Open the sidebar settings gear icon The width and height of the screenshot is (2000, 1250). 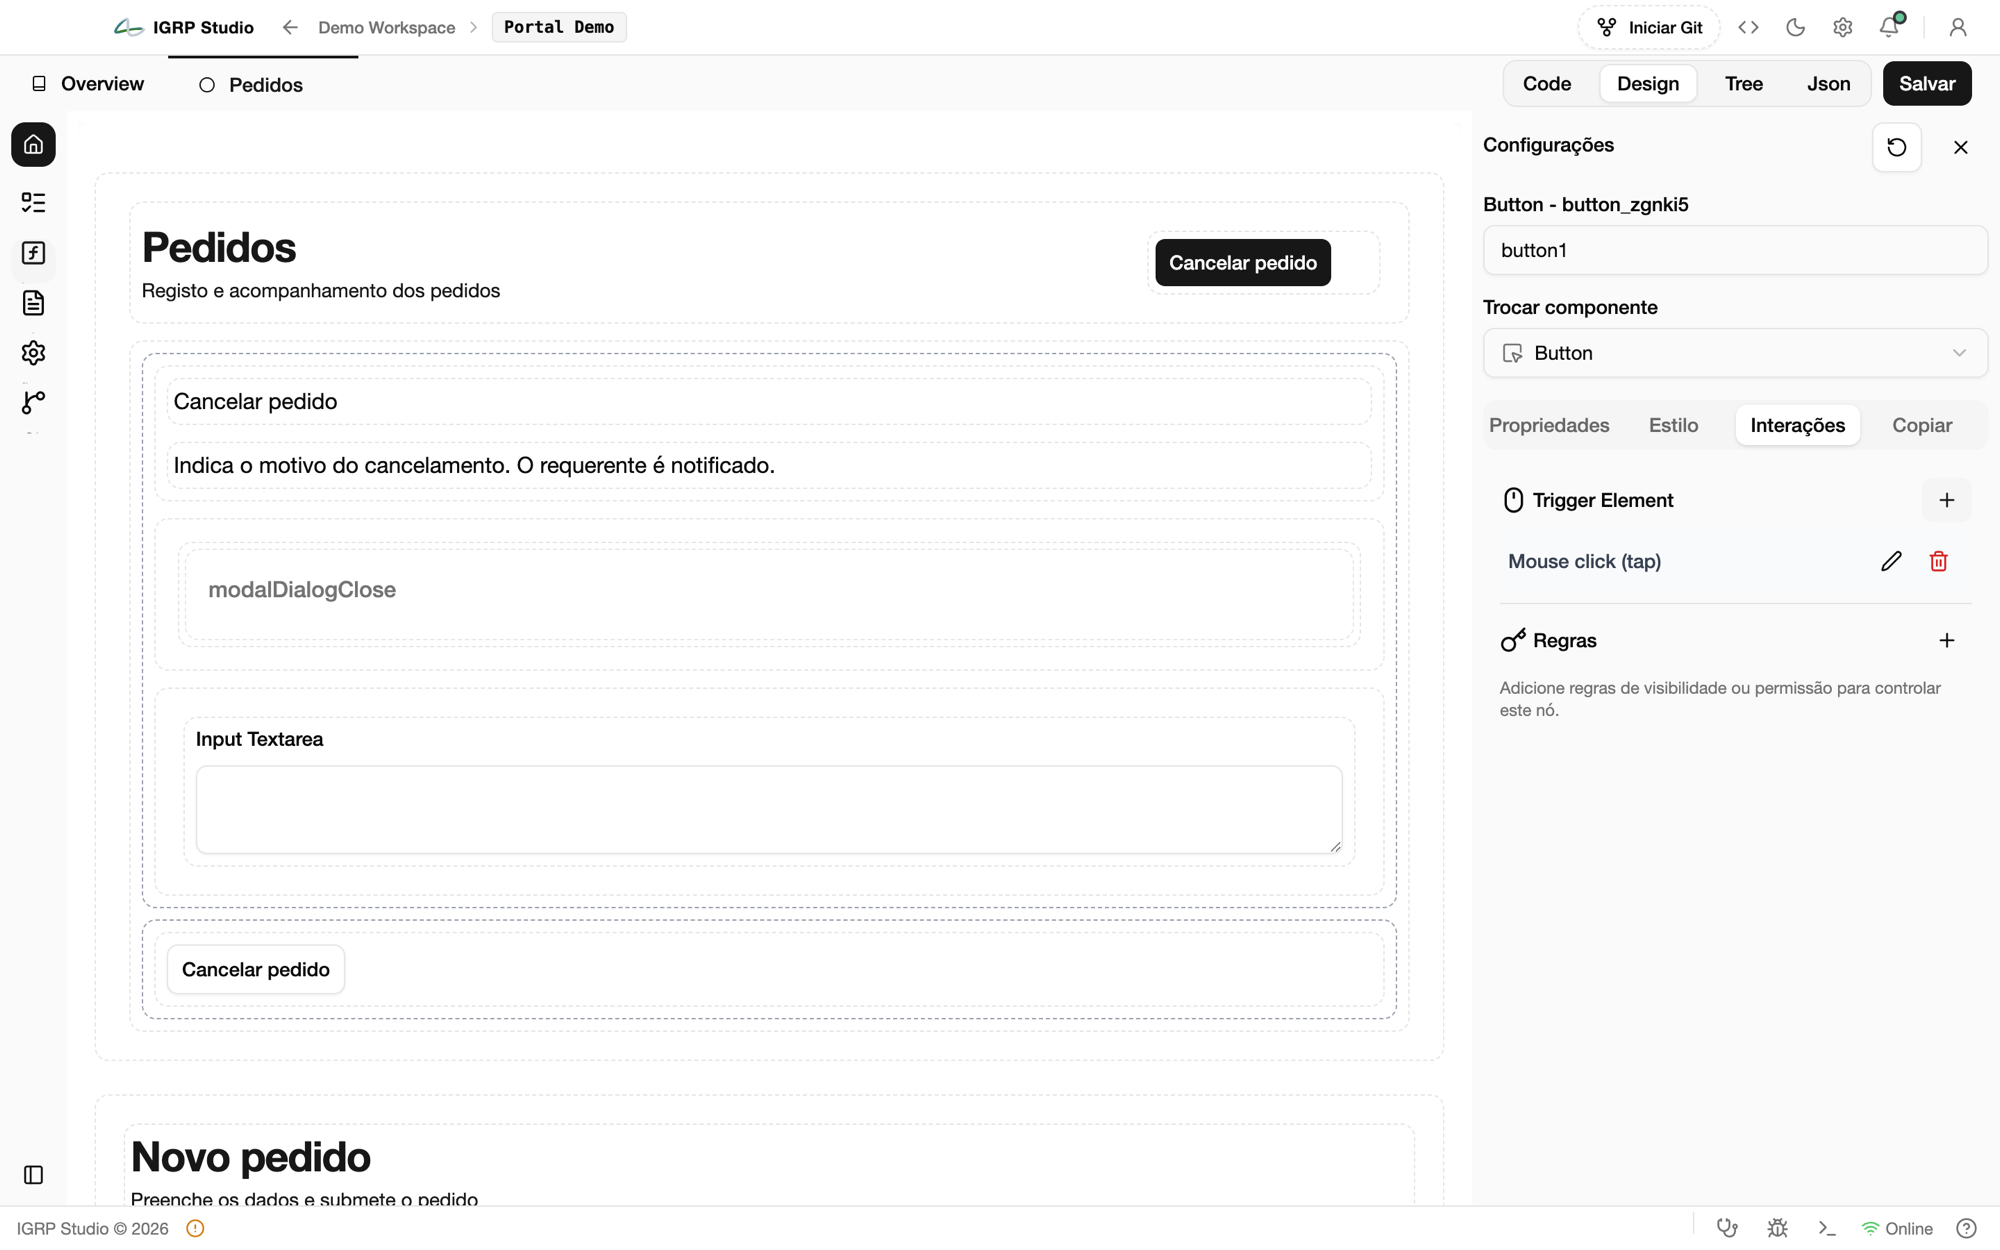point(33,353)
